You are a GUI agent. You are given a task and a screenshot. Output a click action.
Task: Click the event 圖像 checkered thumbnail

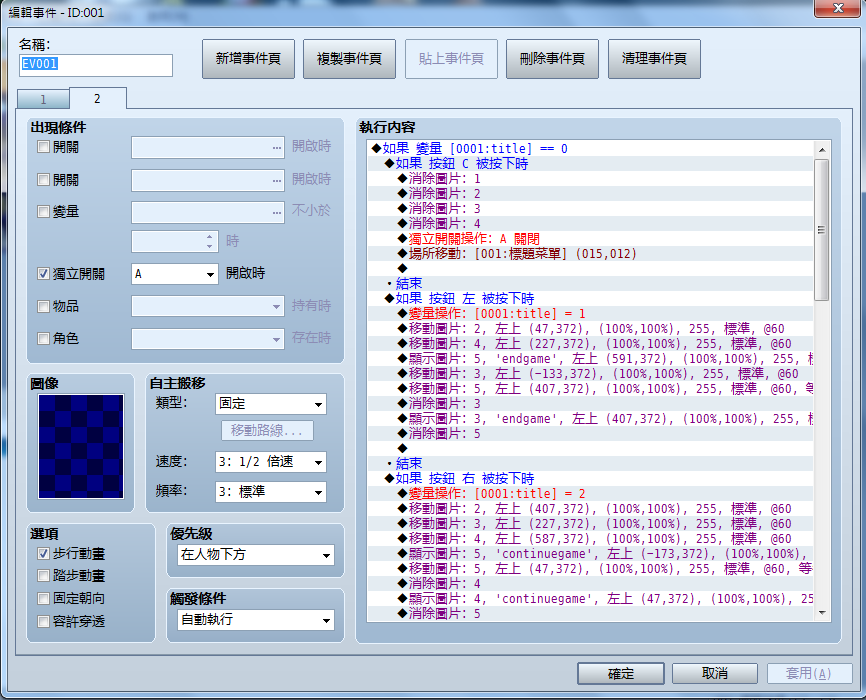(81, 446)
